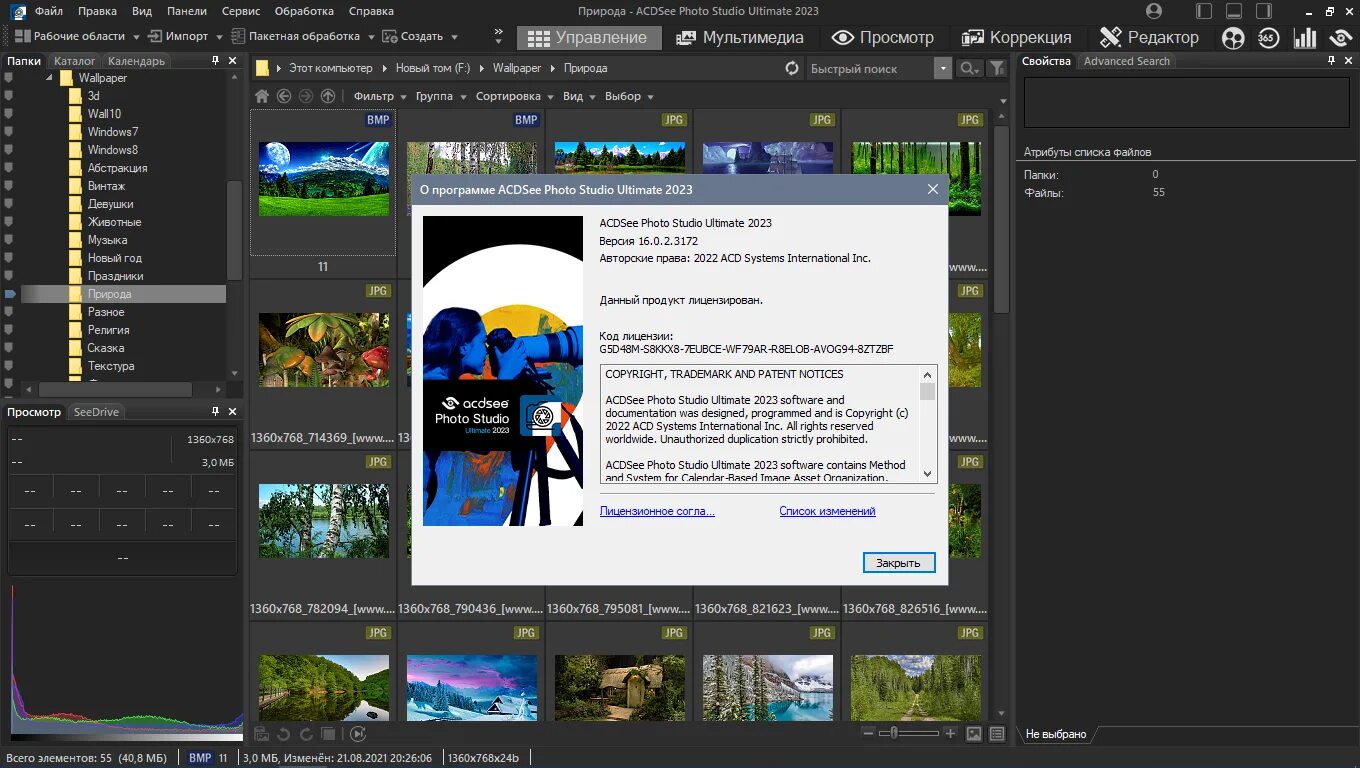Click in the Быстрый поиск field
The height and width of the screenshot is (768, 1360).
point(869,68)
